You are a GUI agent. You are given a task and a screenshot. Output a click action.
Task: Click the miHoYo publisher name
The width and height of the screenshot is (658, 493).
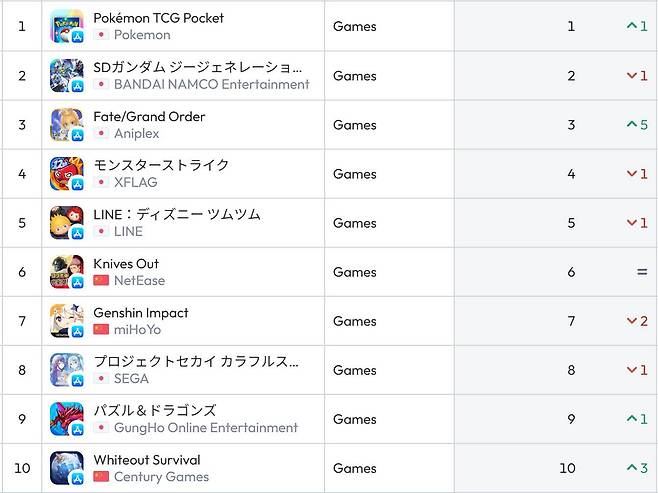coord(137,330)
